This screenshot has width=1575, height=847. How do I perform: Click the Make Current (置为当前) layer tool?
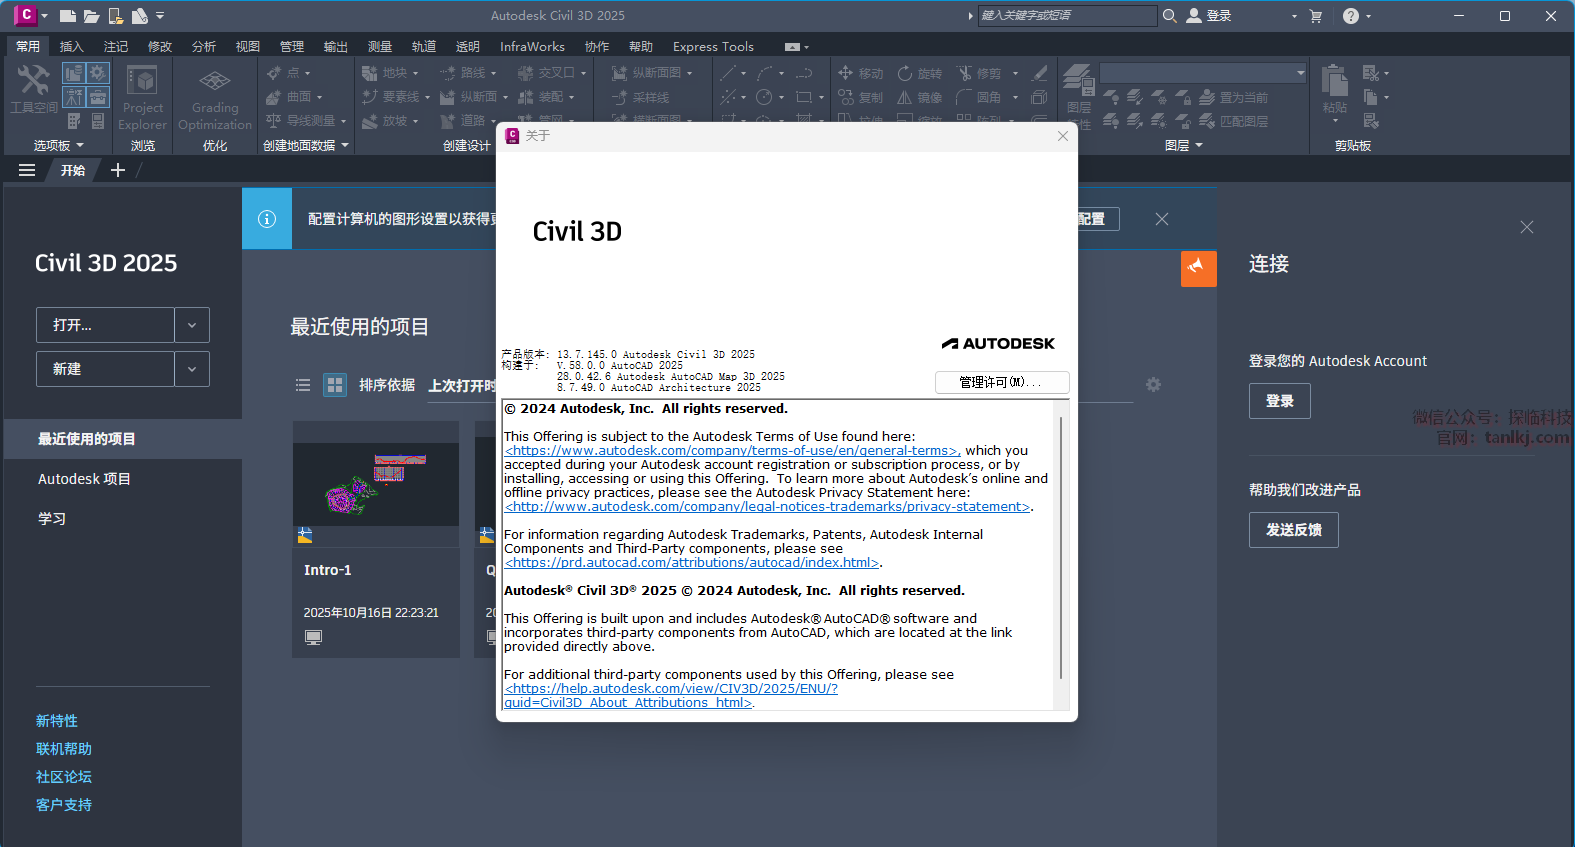click(x=1234, y=97)
